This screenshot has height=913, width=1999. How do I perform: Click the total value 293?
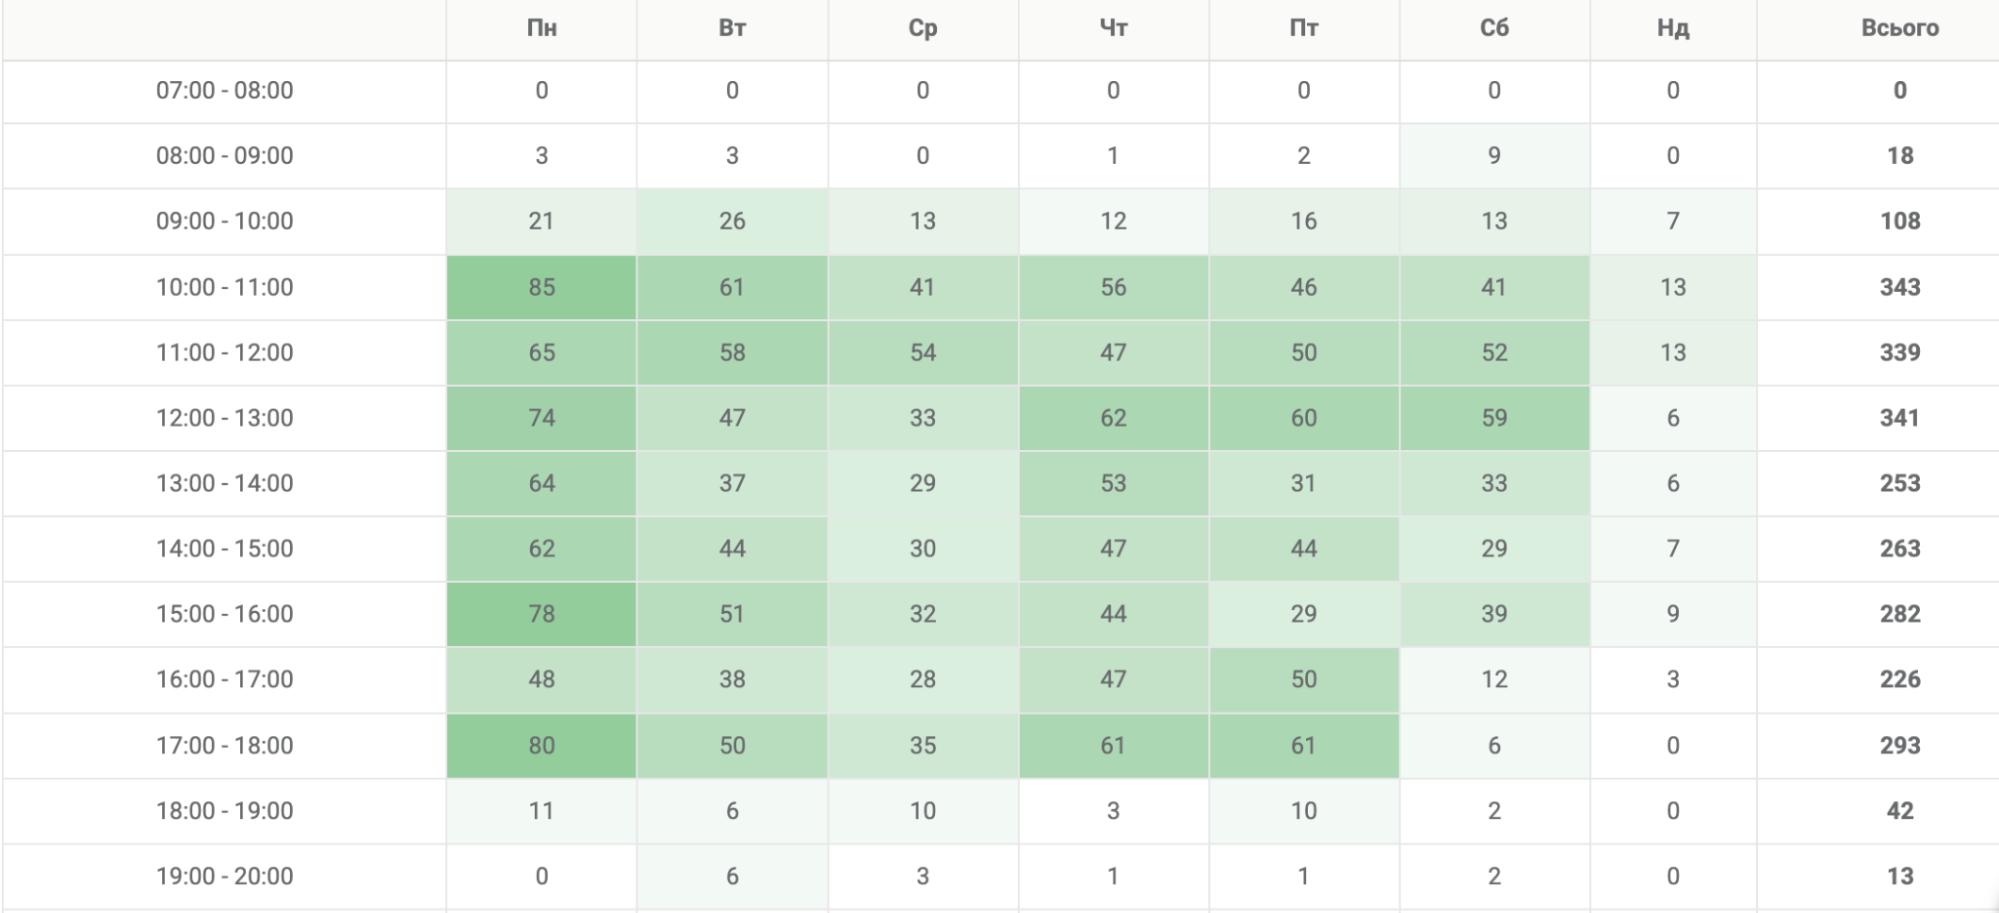tap(1899, 745)
